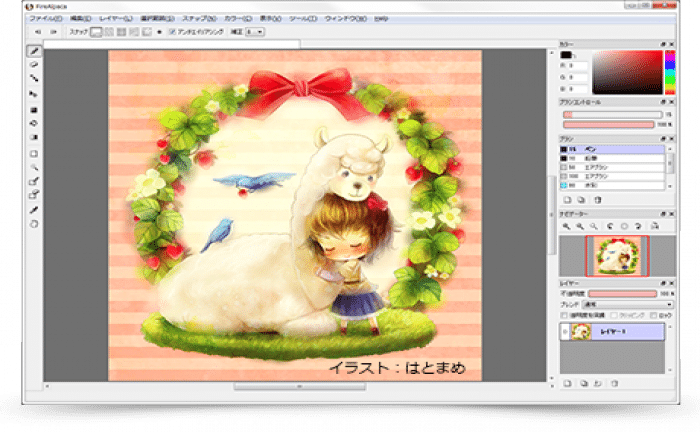
Task: Open the 編集 menu
Action: [x=81, y=19]
